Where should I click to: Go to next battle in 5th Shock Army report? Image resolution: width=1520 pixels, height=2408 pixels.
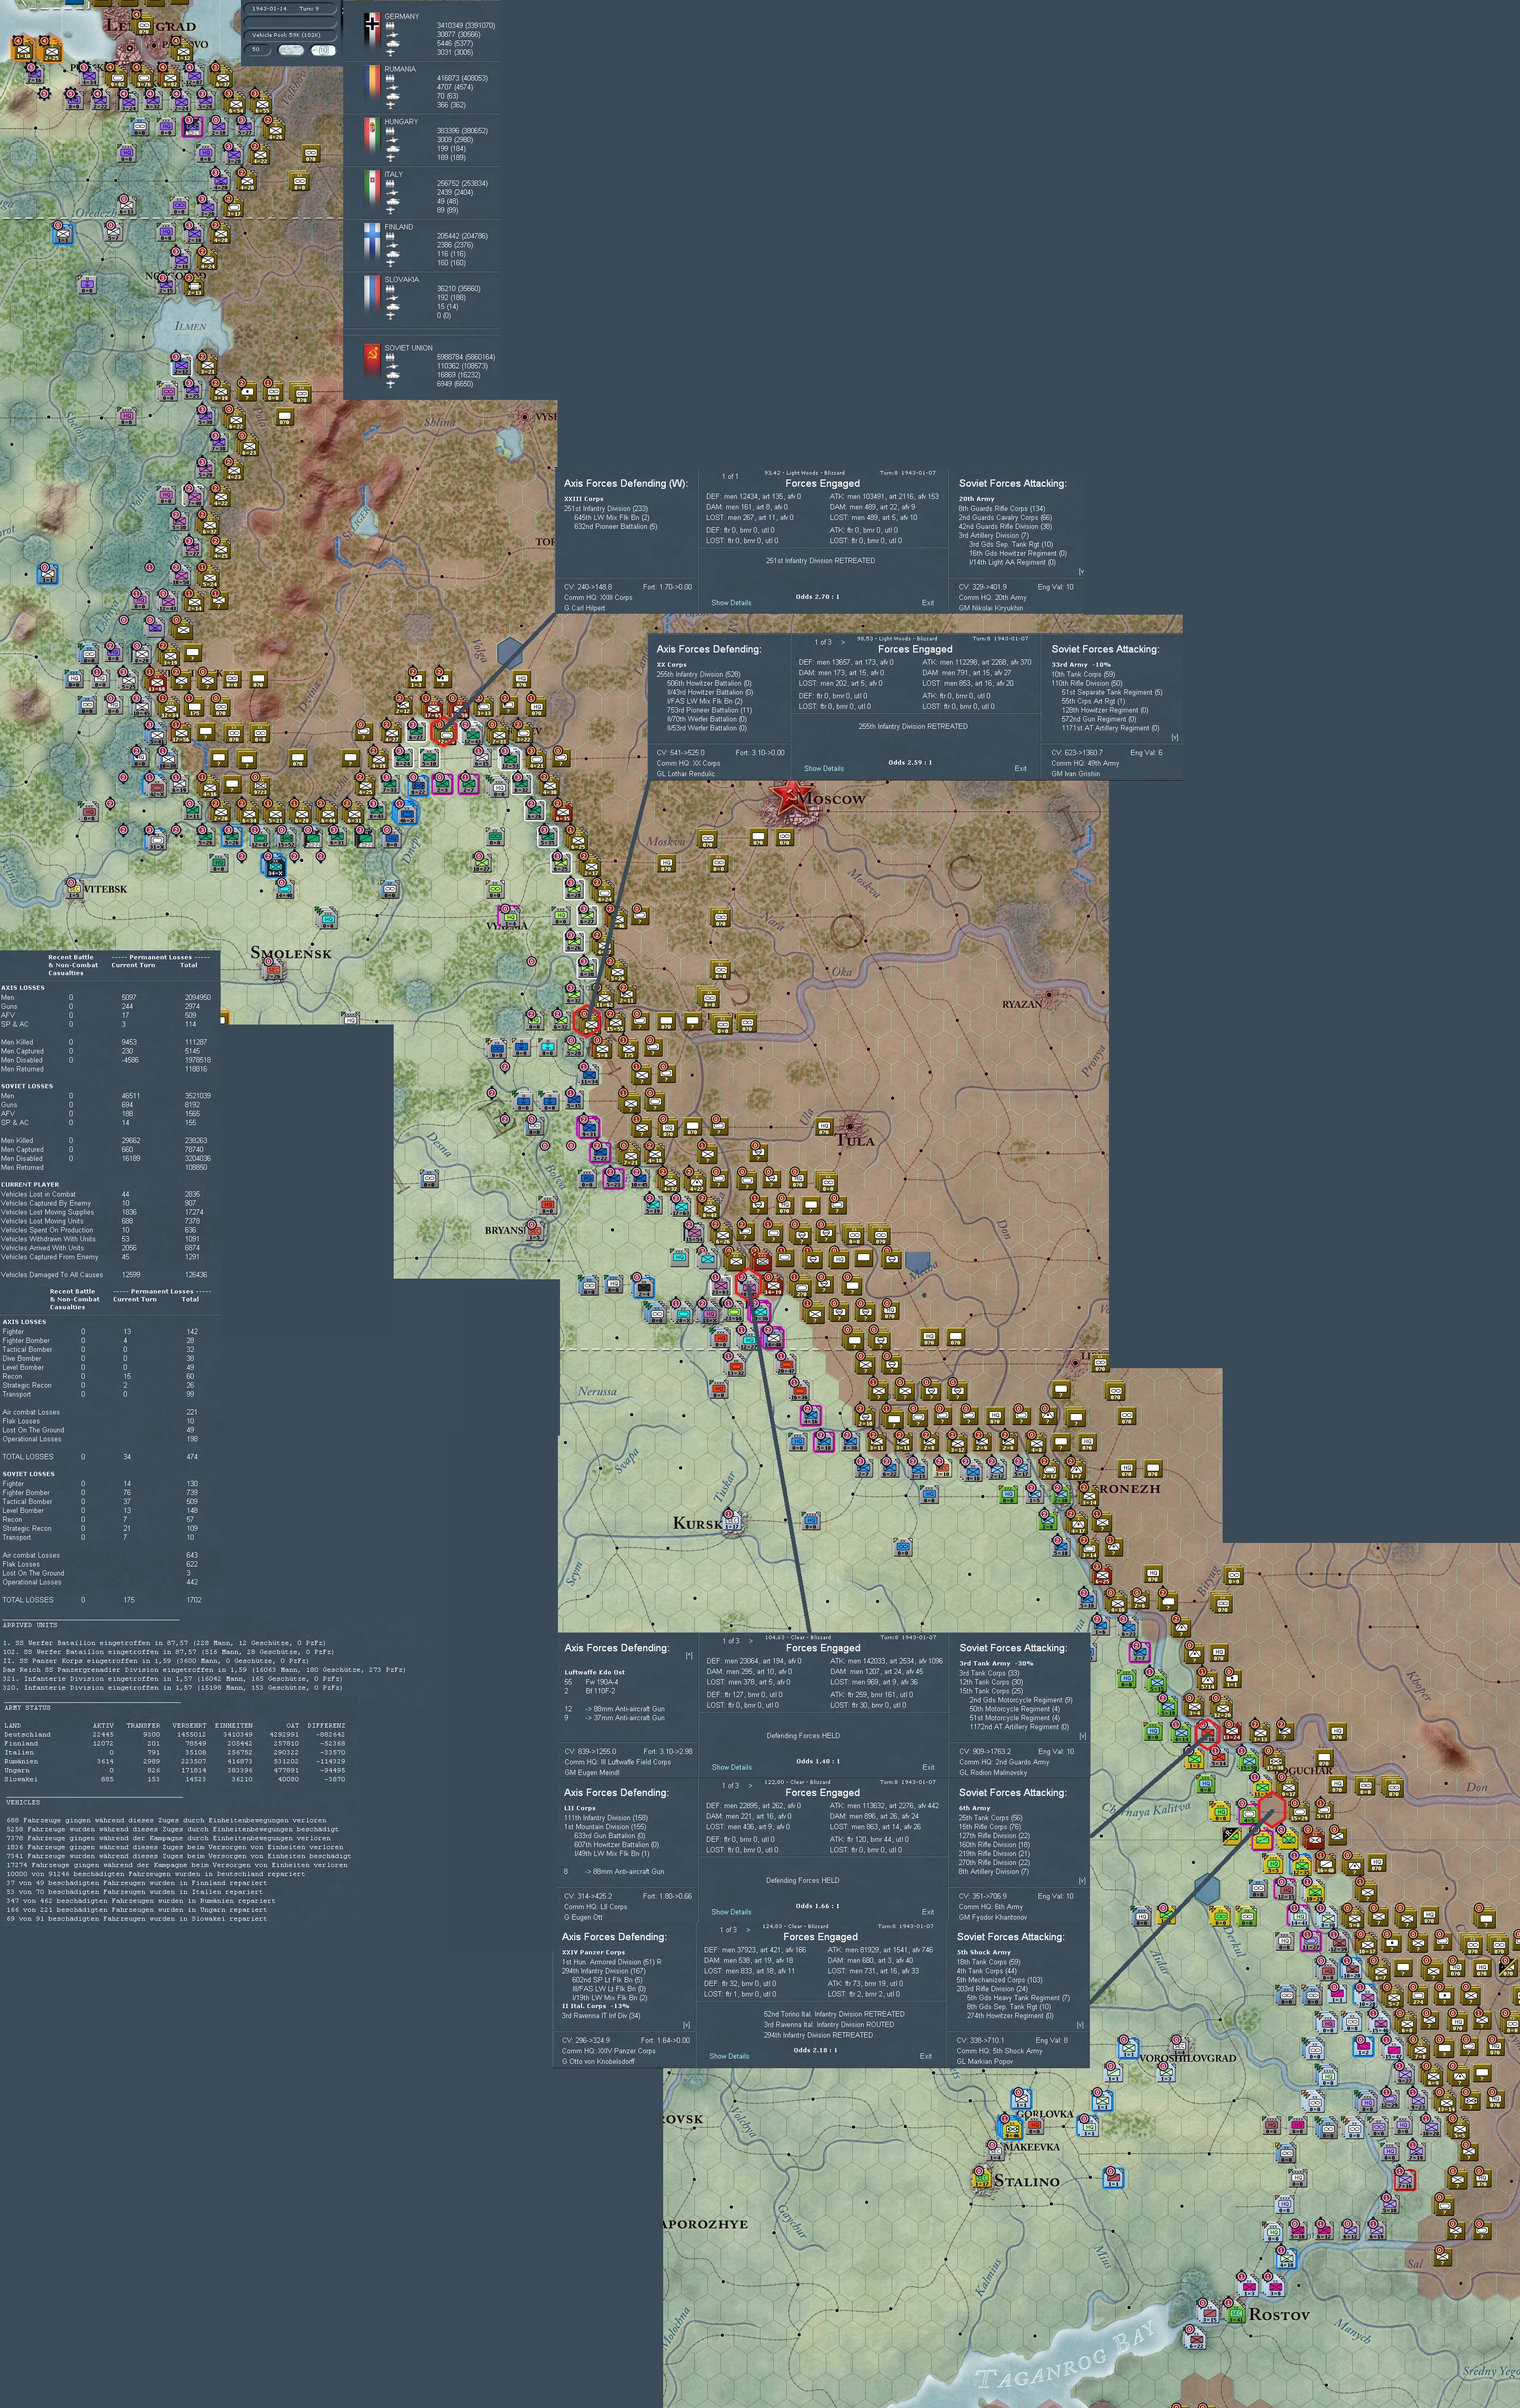749,1929
